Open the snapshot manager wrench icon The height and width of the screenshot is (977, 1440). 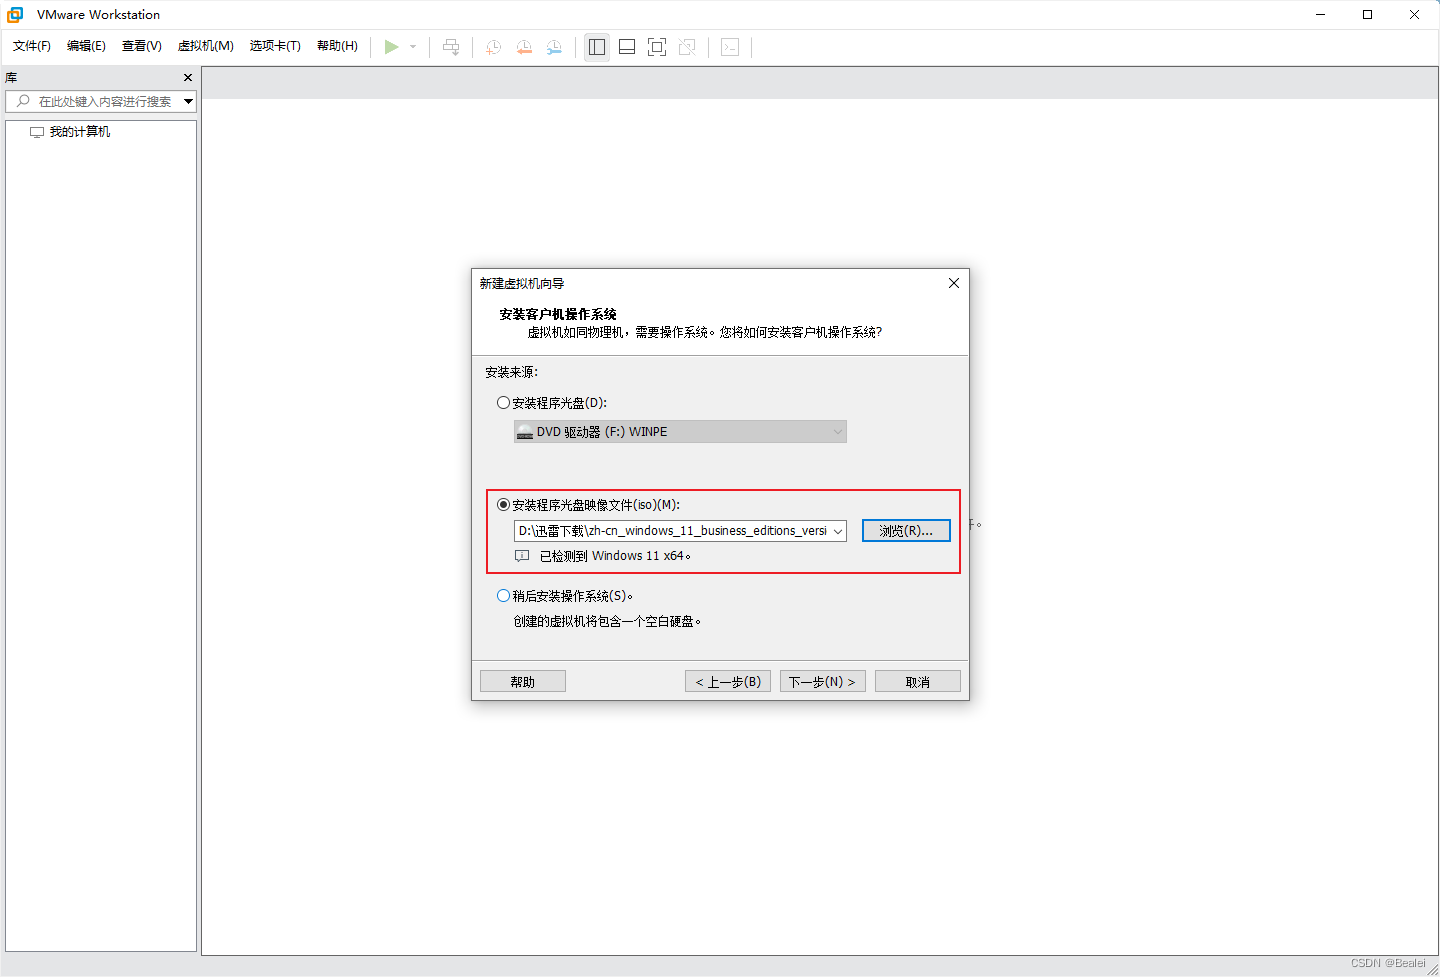click(x=554, y=47)
